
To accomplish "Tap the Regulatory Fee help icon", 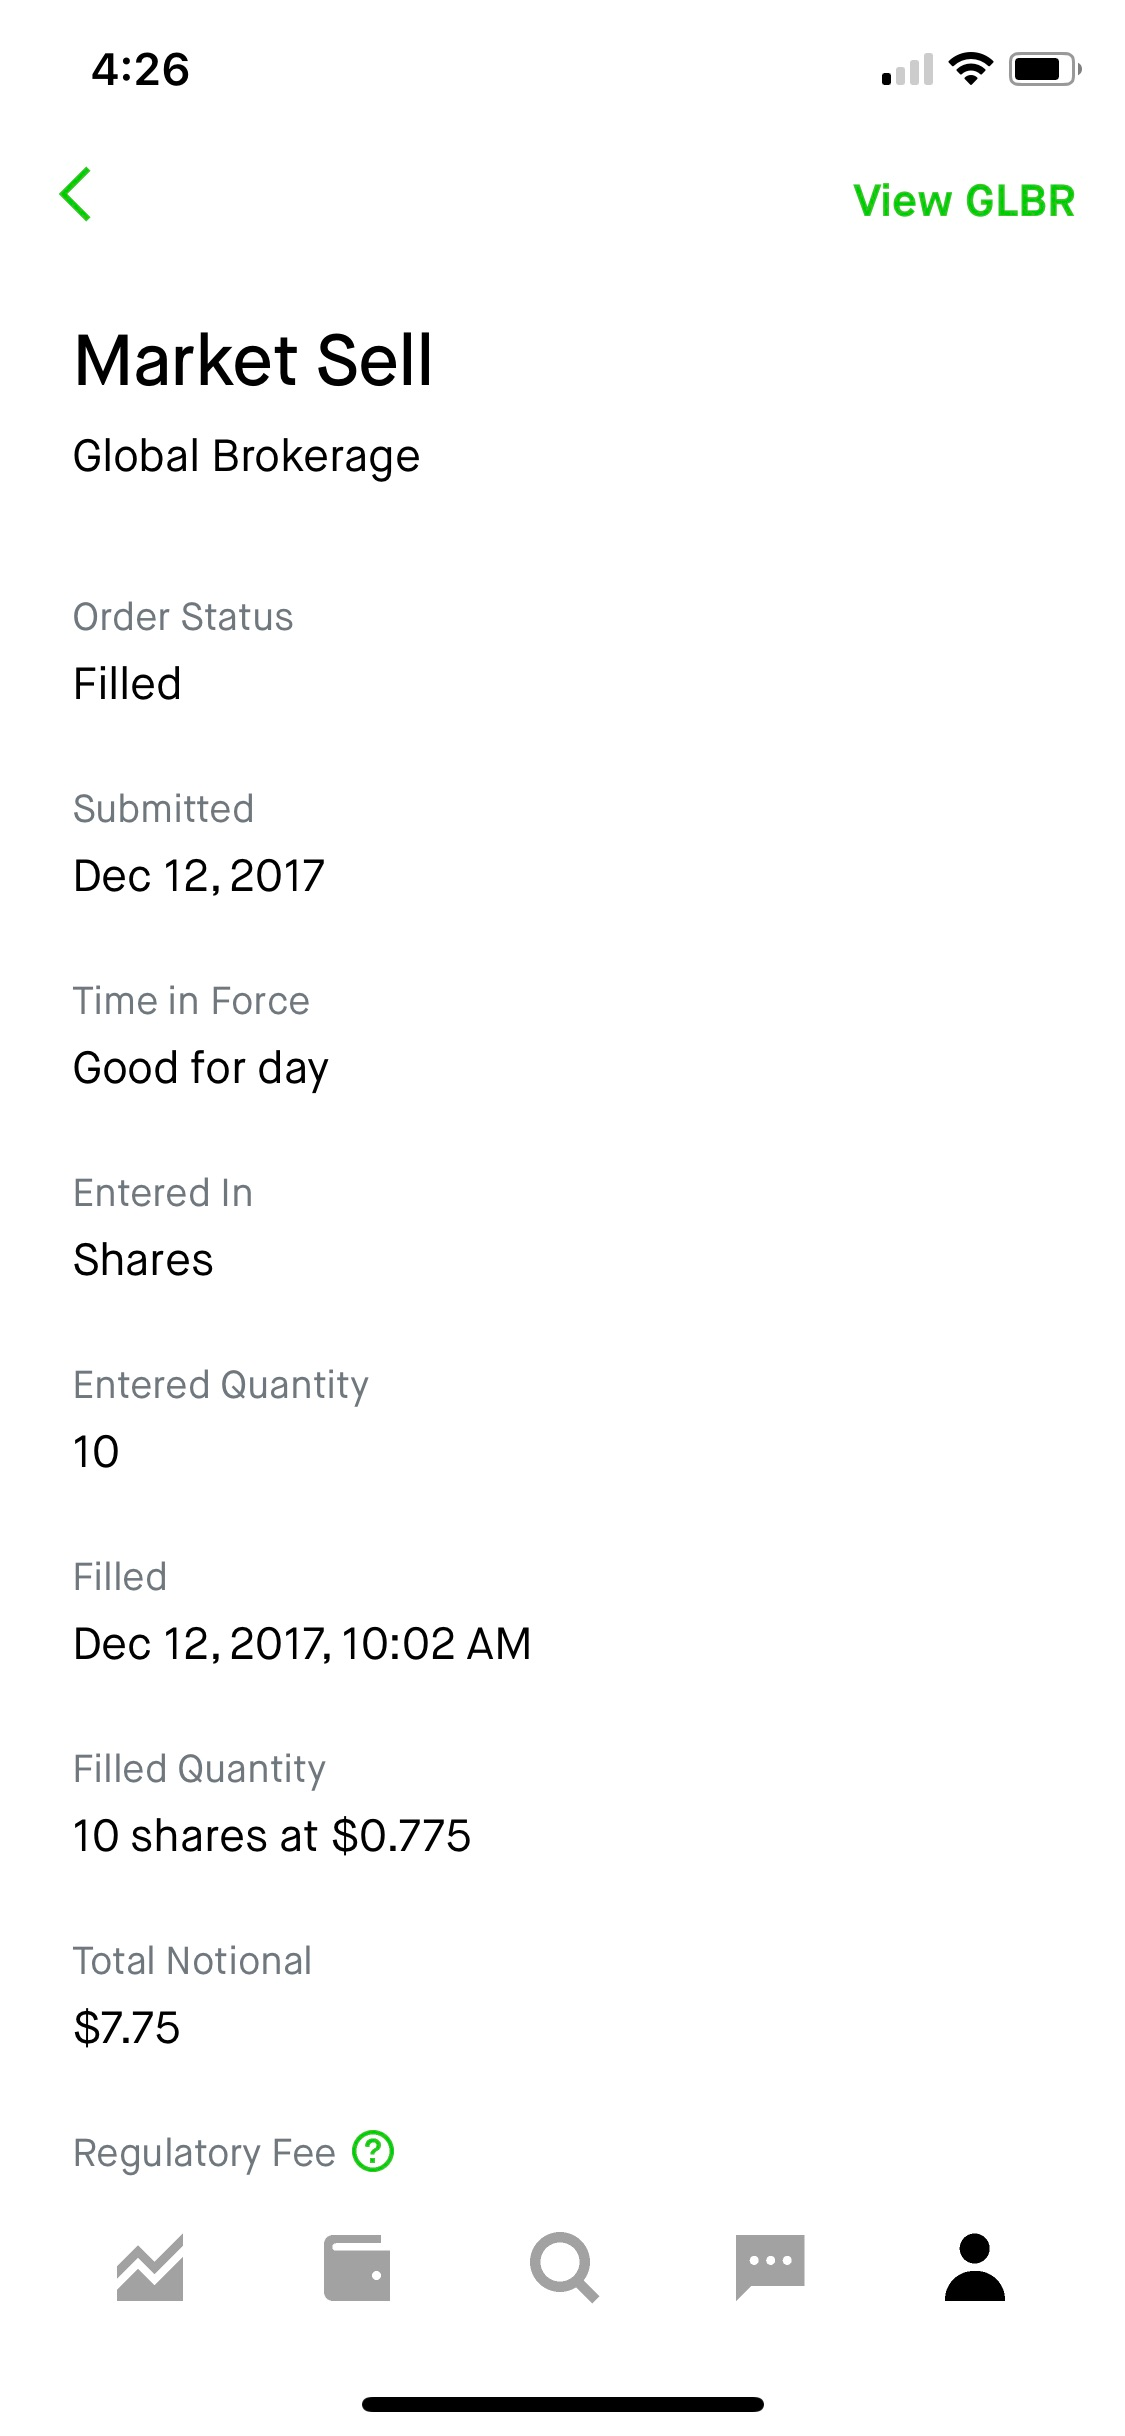I will tap(373, 2151).
